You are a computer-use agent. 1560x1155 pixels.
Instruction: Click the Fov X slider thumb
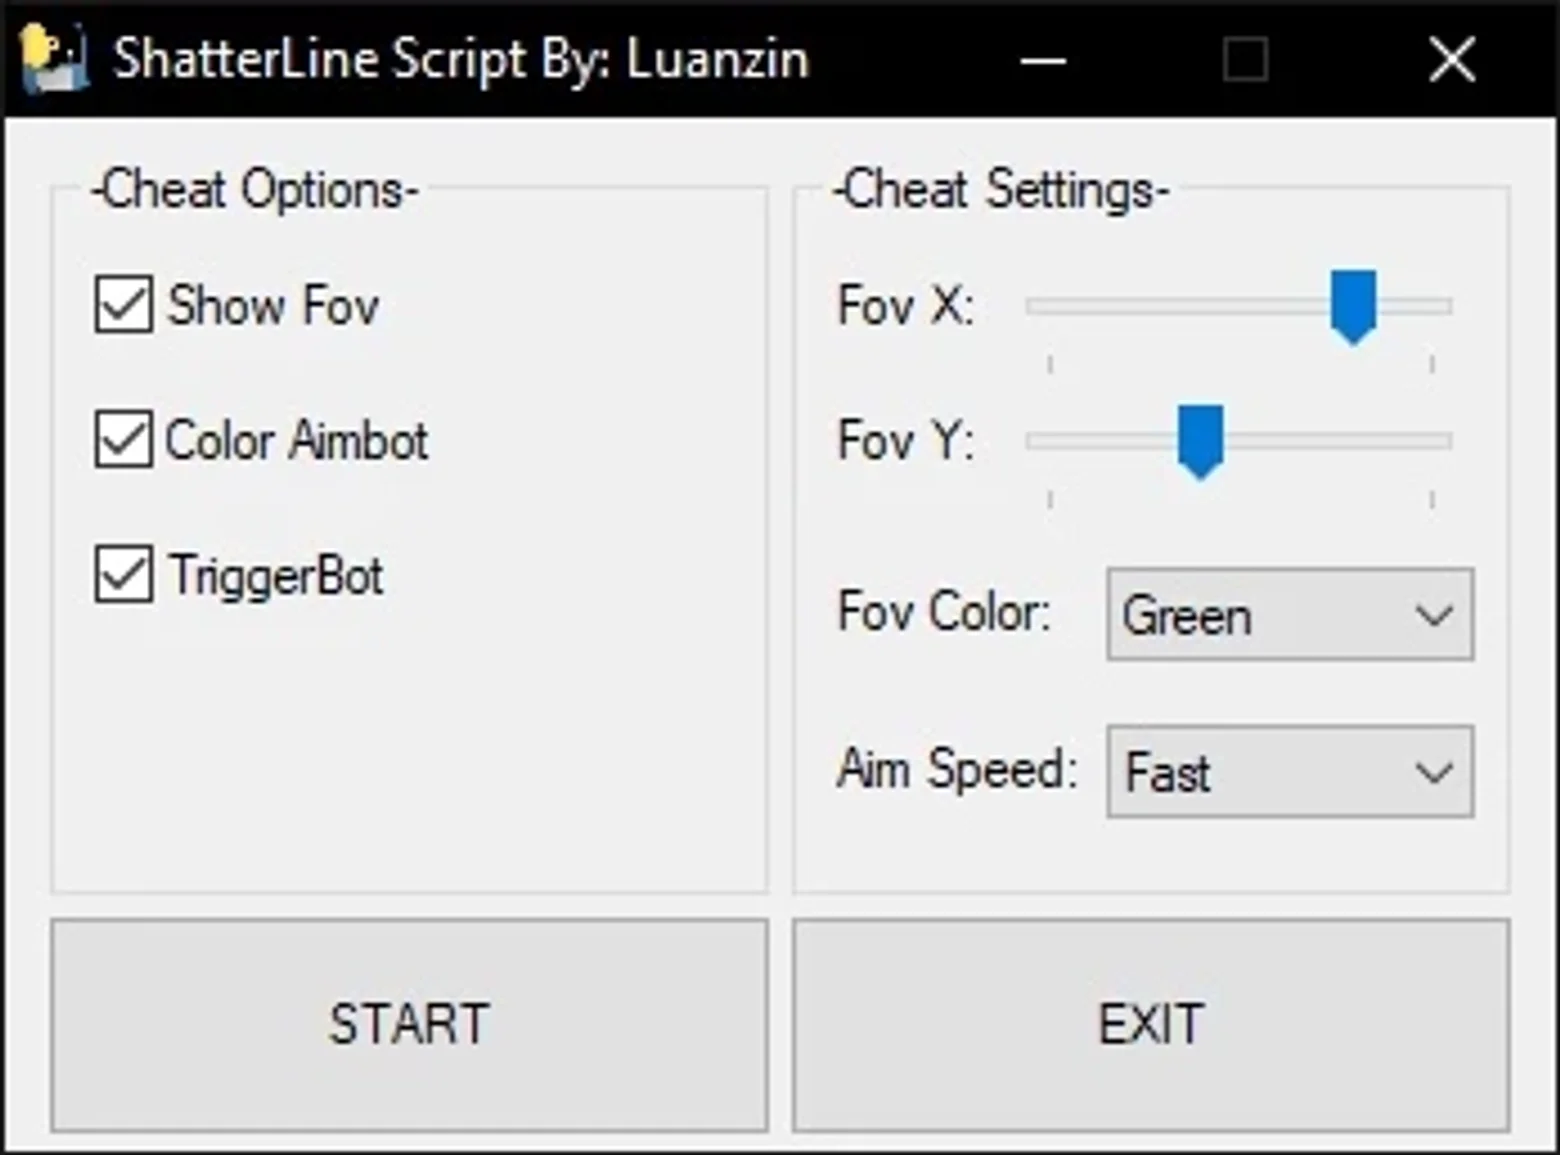pyautogui.click(x=1354, y=307)
